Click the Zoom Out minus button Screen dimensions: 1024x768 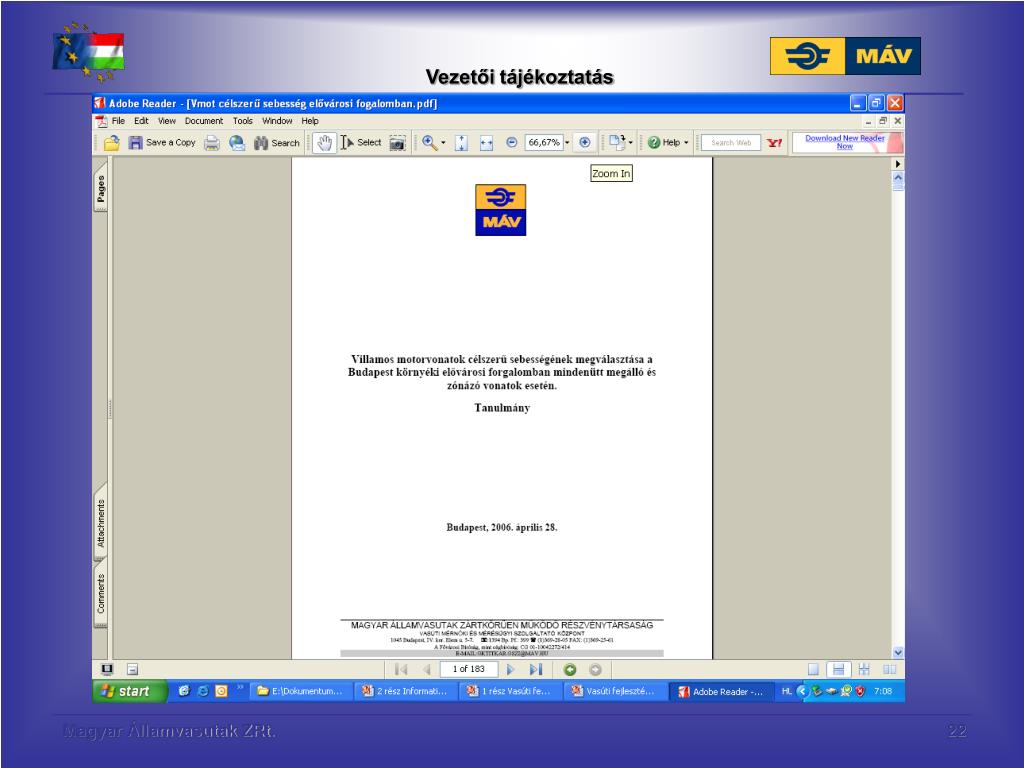point(511,142)
